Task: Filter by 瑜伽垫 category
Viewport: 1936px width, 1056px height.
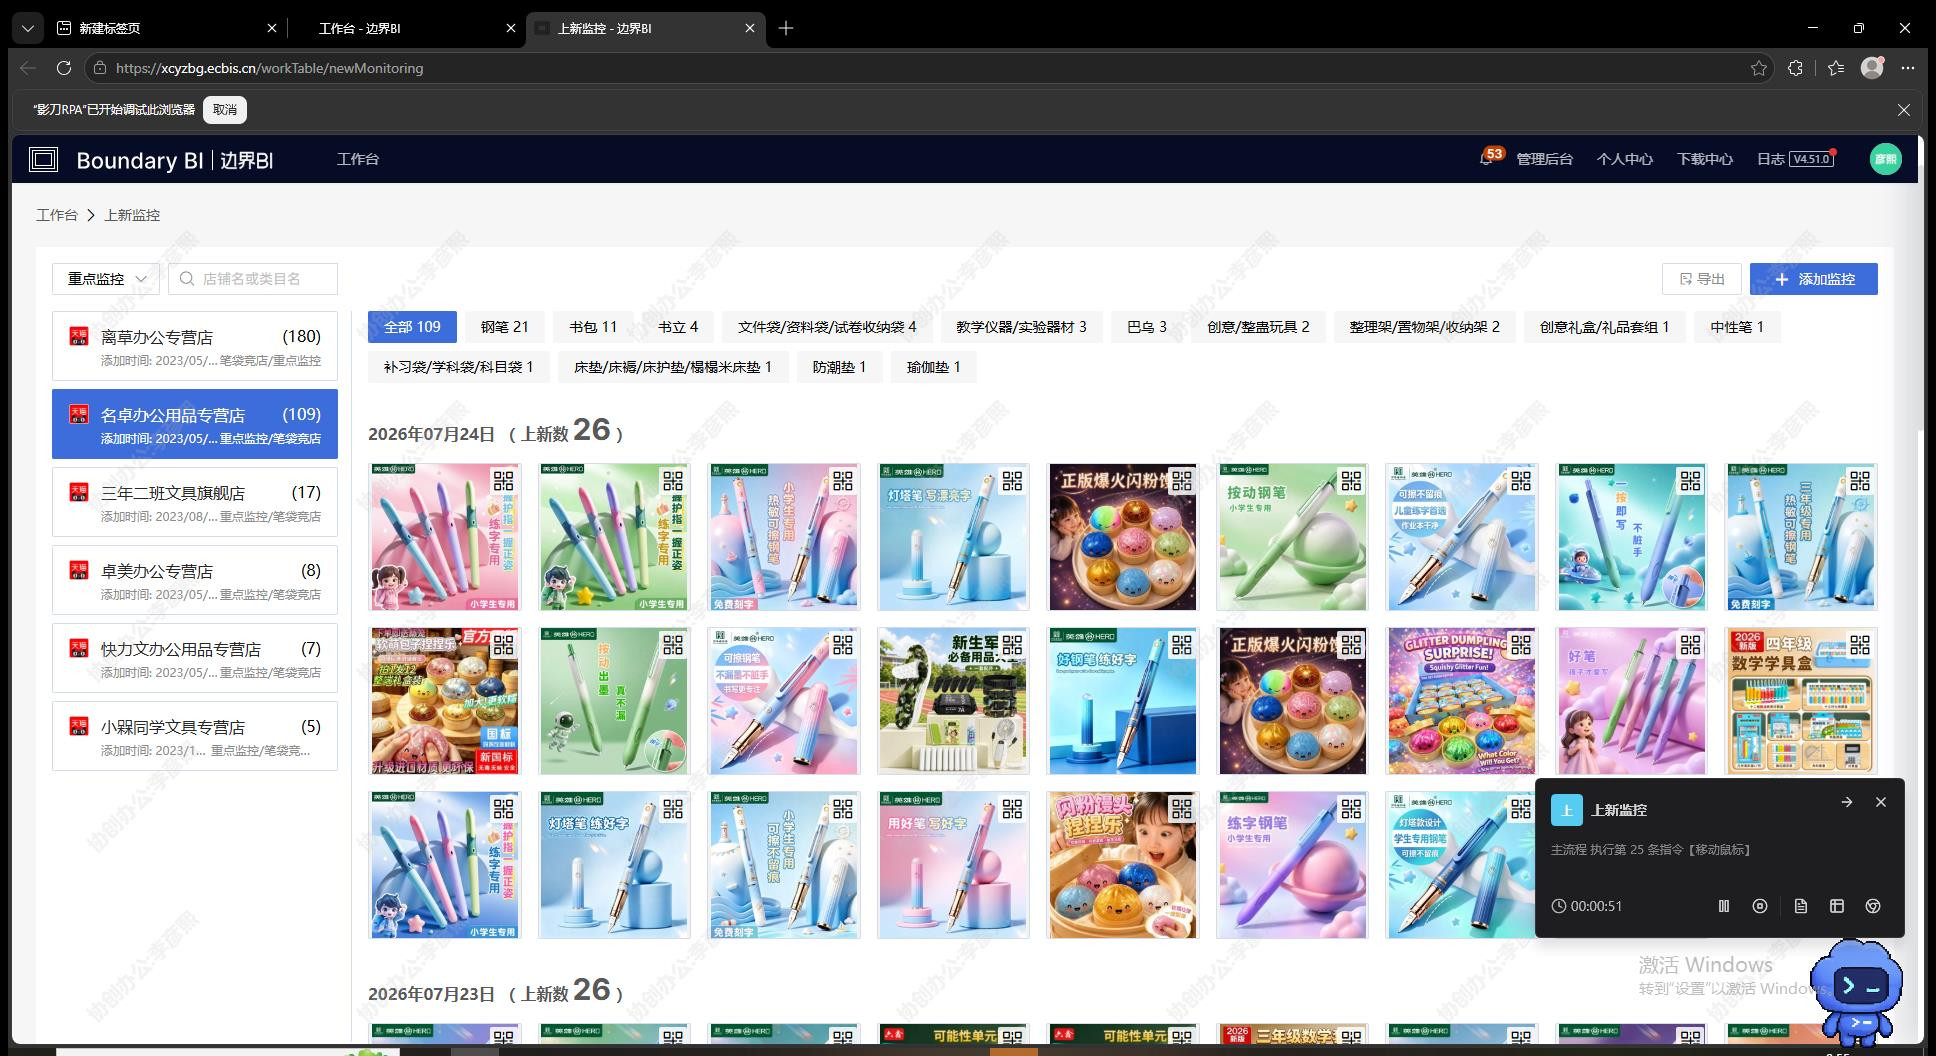Action: coord(934,367)
